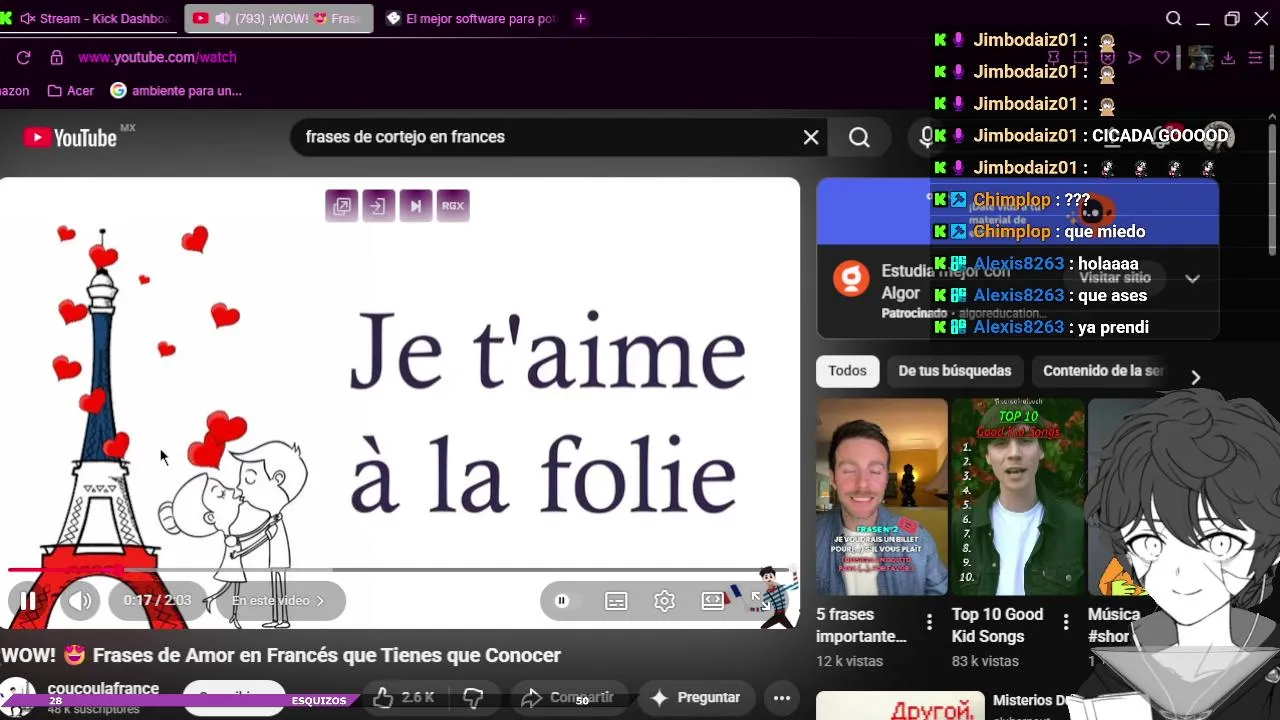Switch to theater mode icon
1280x720 pixels.
click(x=713, y=600)
